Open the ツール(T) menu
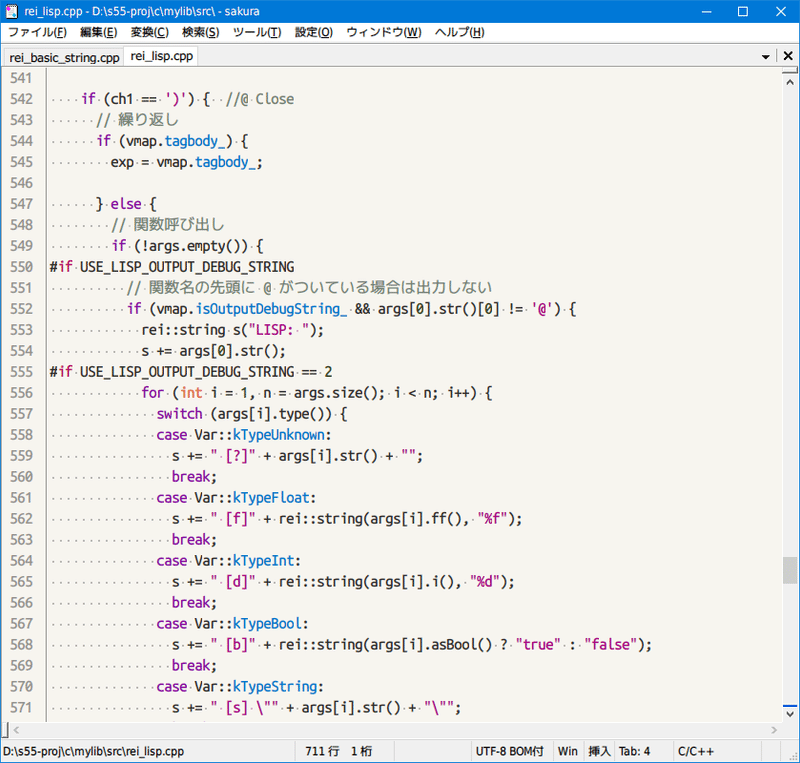The width and height of the screenshot is (800, 763). tap(257, 32)
